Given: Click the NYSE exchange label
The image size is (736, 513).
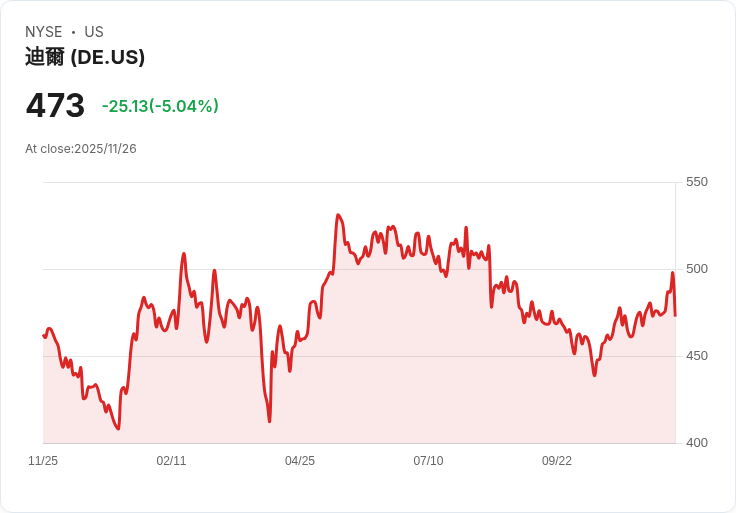Looking at the screenshot, I should click(x=43, y=32).
